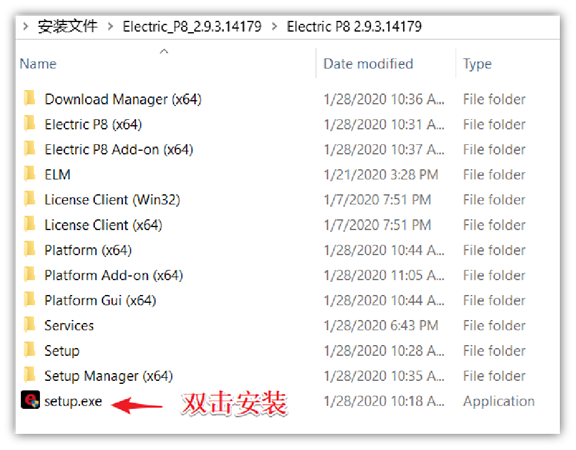Sort files by Type column header
576x450 pixels.
[477, 64]
